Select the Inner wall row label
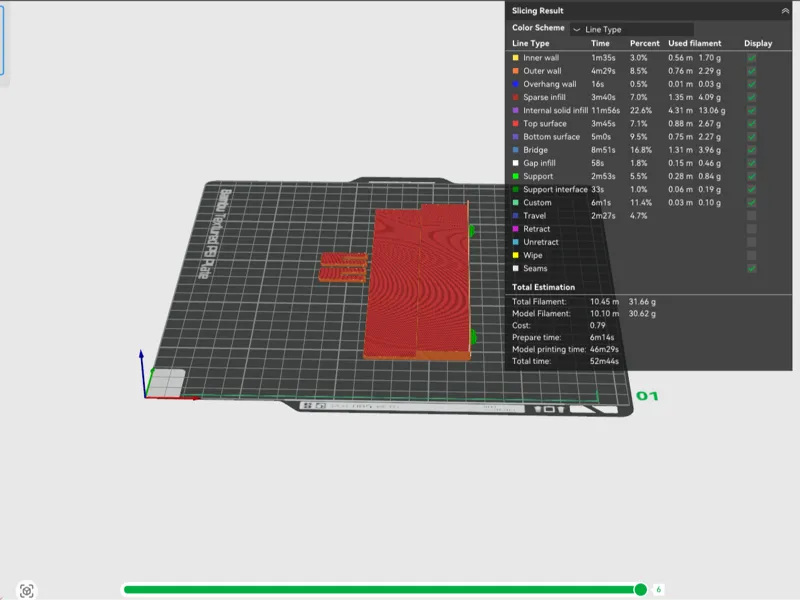 point(541,58)
